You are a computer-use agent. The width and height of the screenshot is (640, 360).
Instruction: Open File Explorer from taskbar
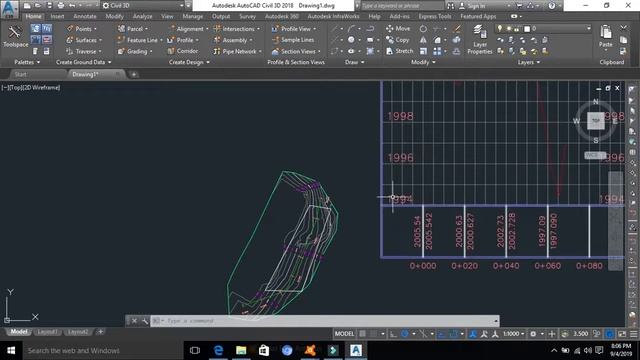point(241,350)
